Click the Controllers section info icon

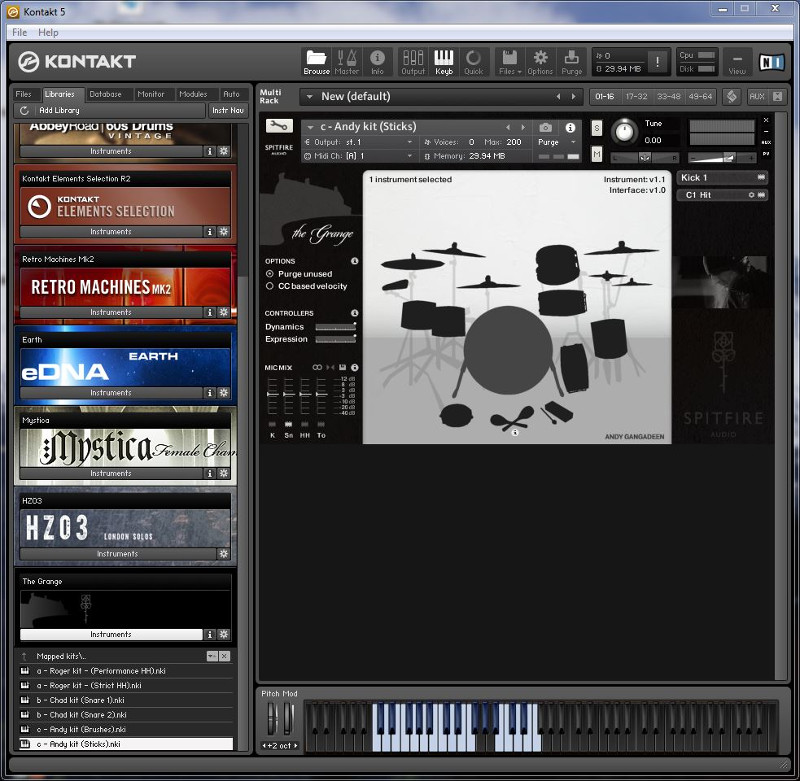point(355,313)
